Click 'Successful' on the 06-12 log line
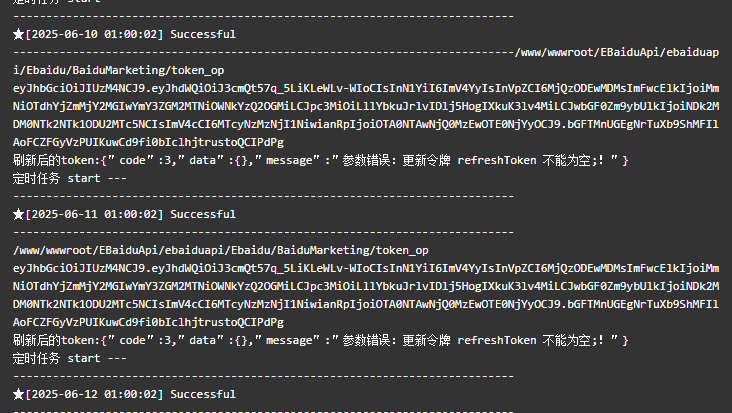The height and width of the screenshot is (413, 732). pyautogui.click(x=203, y=394)
